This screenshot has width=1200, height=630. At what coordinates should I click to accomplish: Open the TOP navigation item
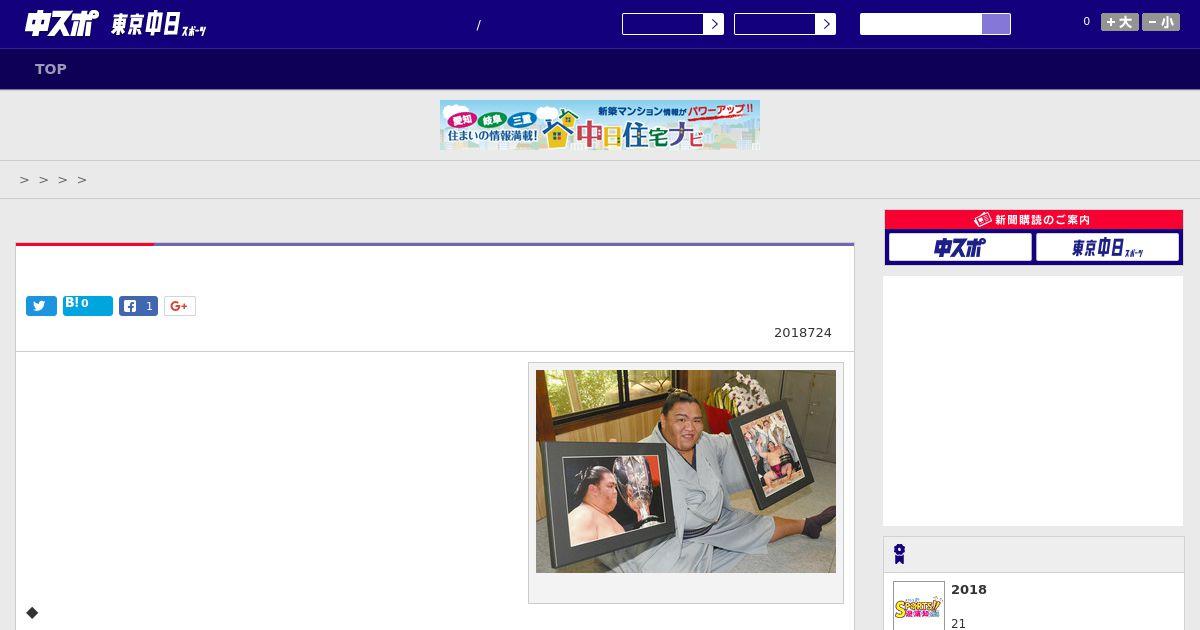(51, 69)
